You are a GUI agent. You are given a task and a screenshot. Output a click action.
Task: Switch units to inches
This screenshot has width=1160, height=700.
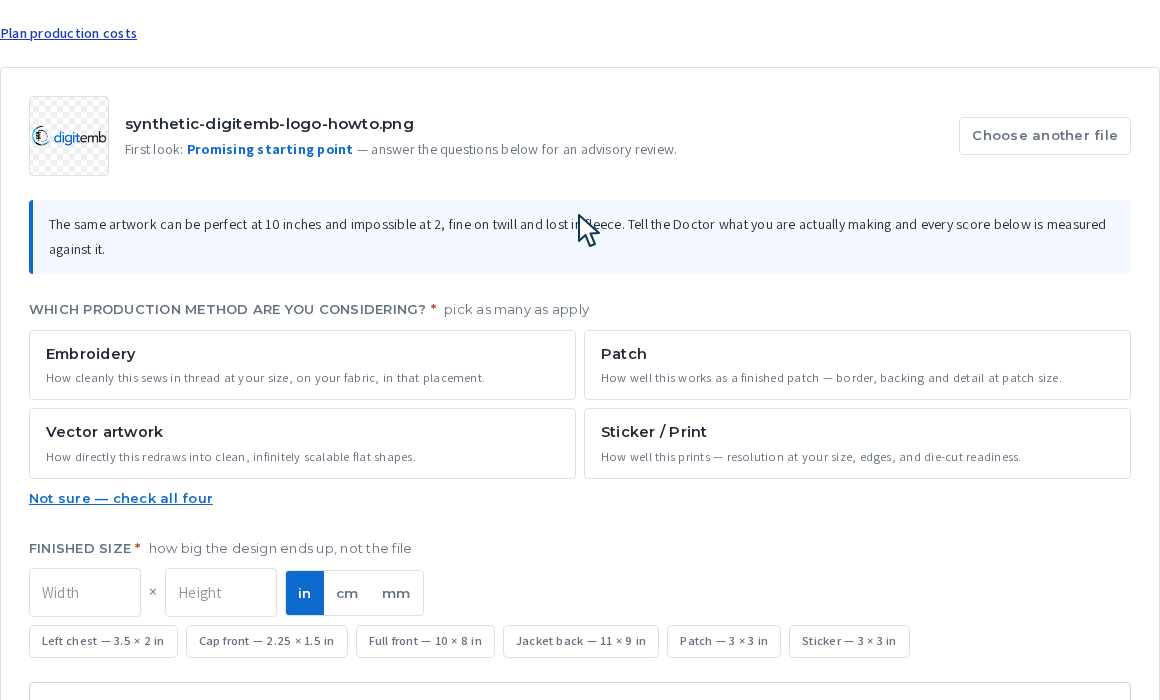[305, 593]
